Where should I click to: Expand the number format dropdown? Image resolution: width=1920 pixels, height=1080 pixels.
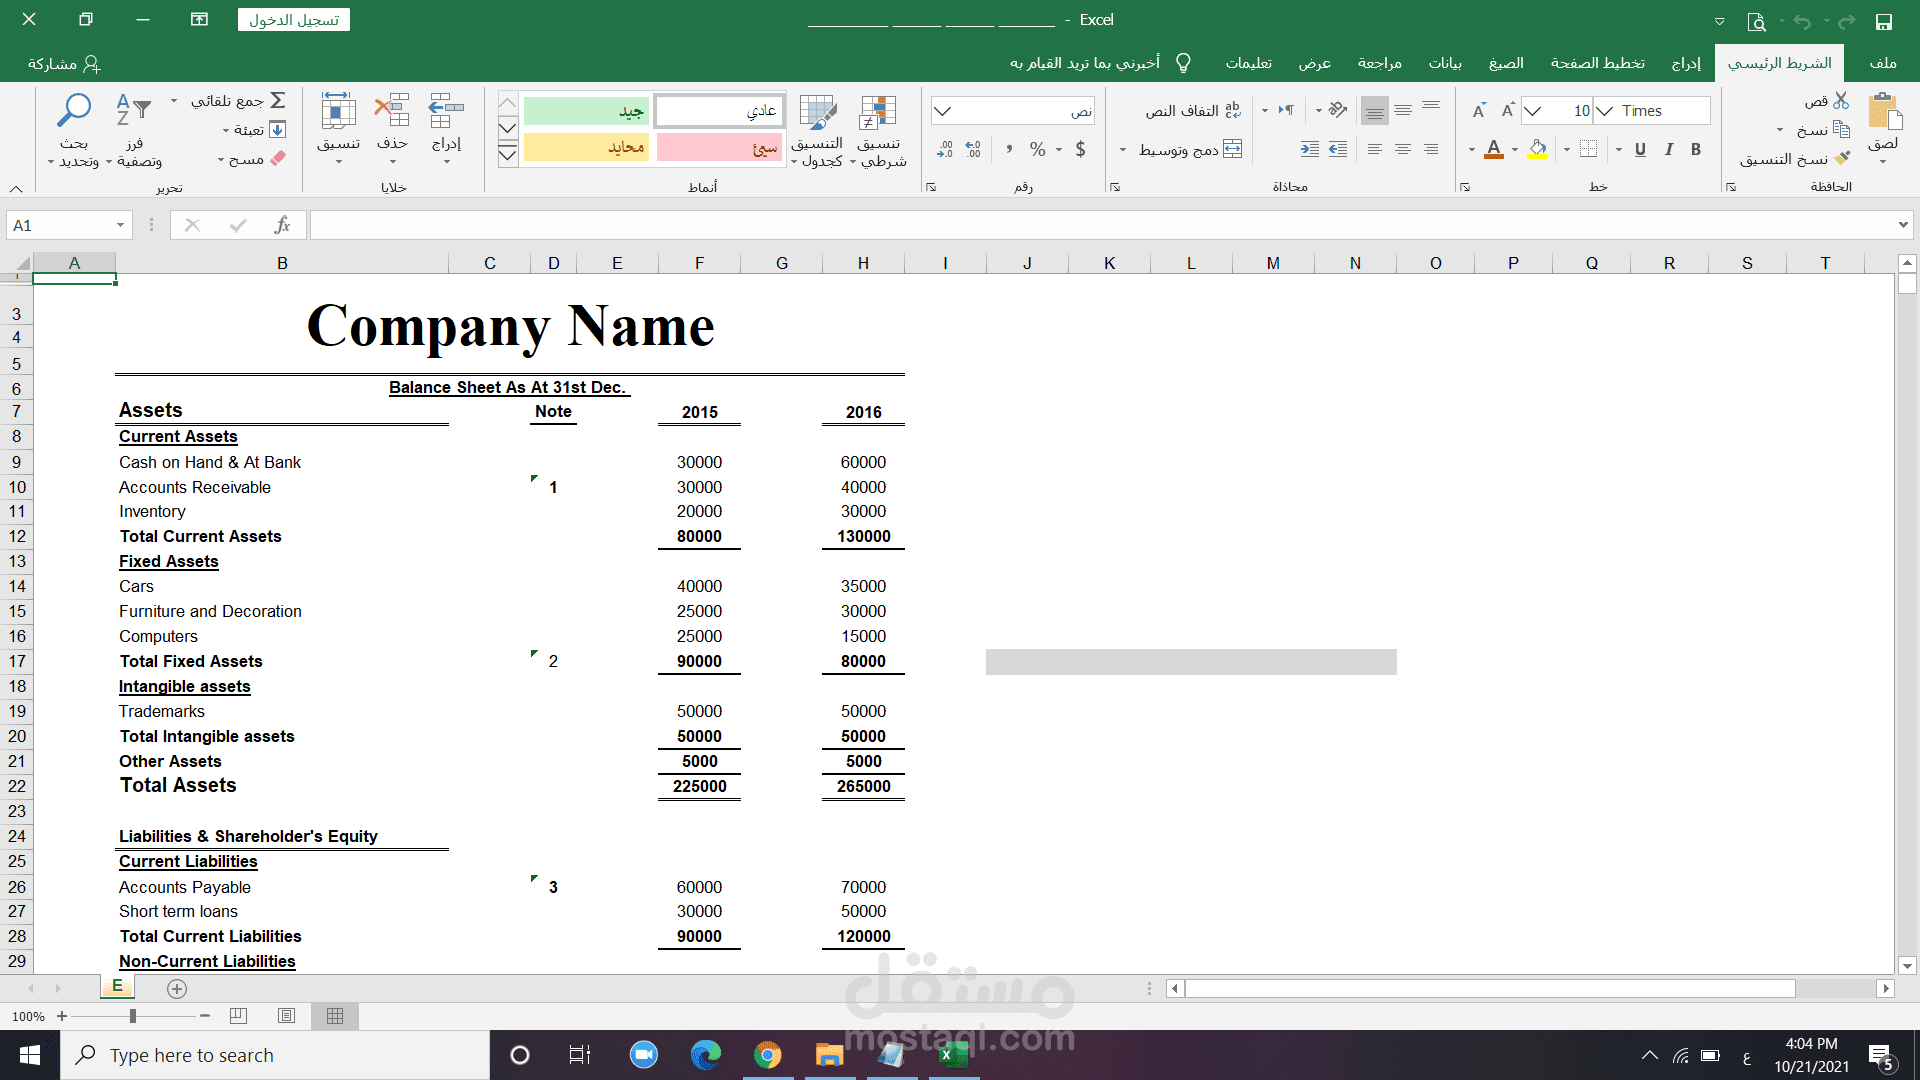coord(942,110)
